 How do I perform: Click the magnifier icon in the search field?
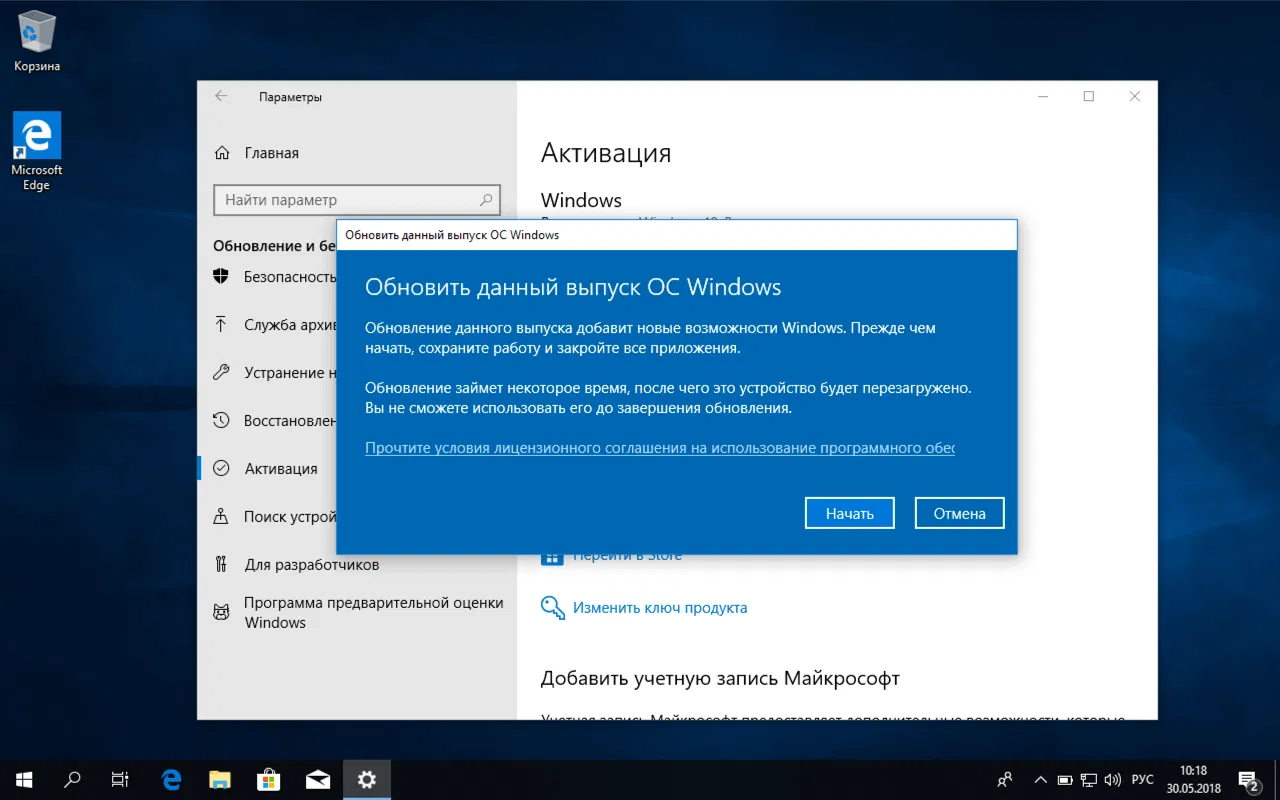tap(485, 200)
